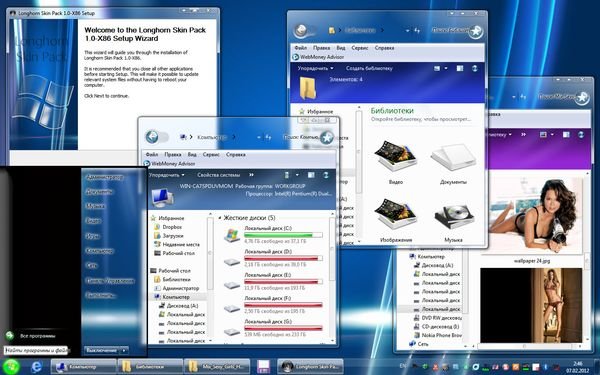The height and width of the screenshot is (375, 600).
Task: Select the Локальный диск (G:) drive icon
Action: click(232, 332)
